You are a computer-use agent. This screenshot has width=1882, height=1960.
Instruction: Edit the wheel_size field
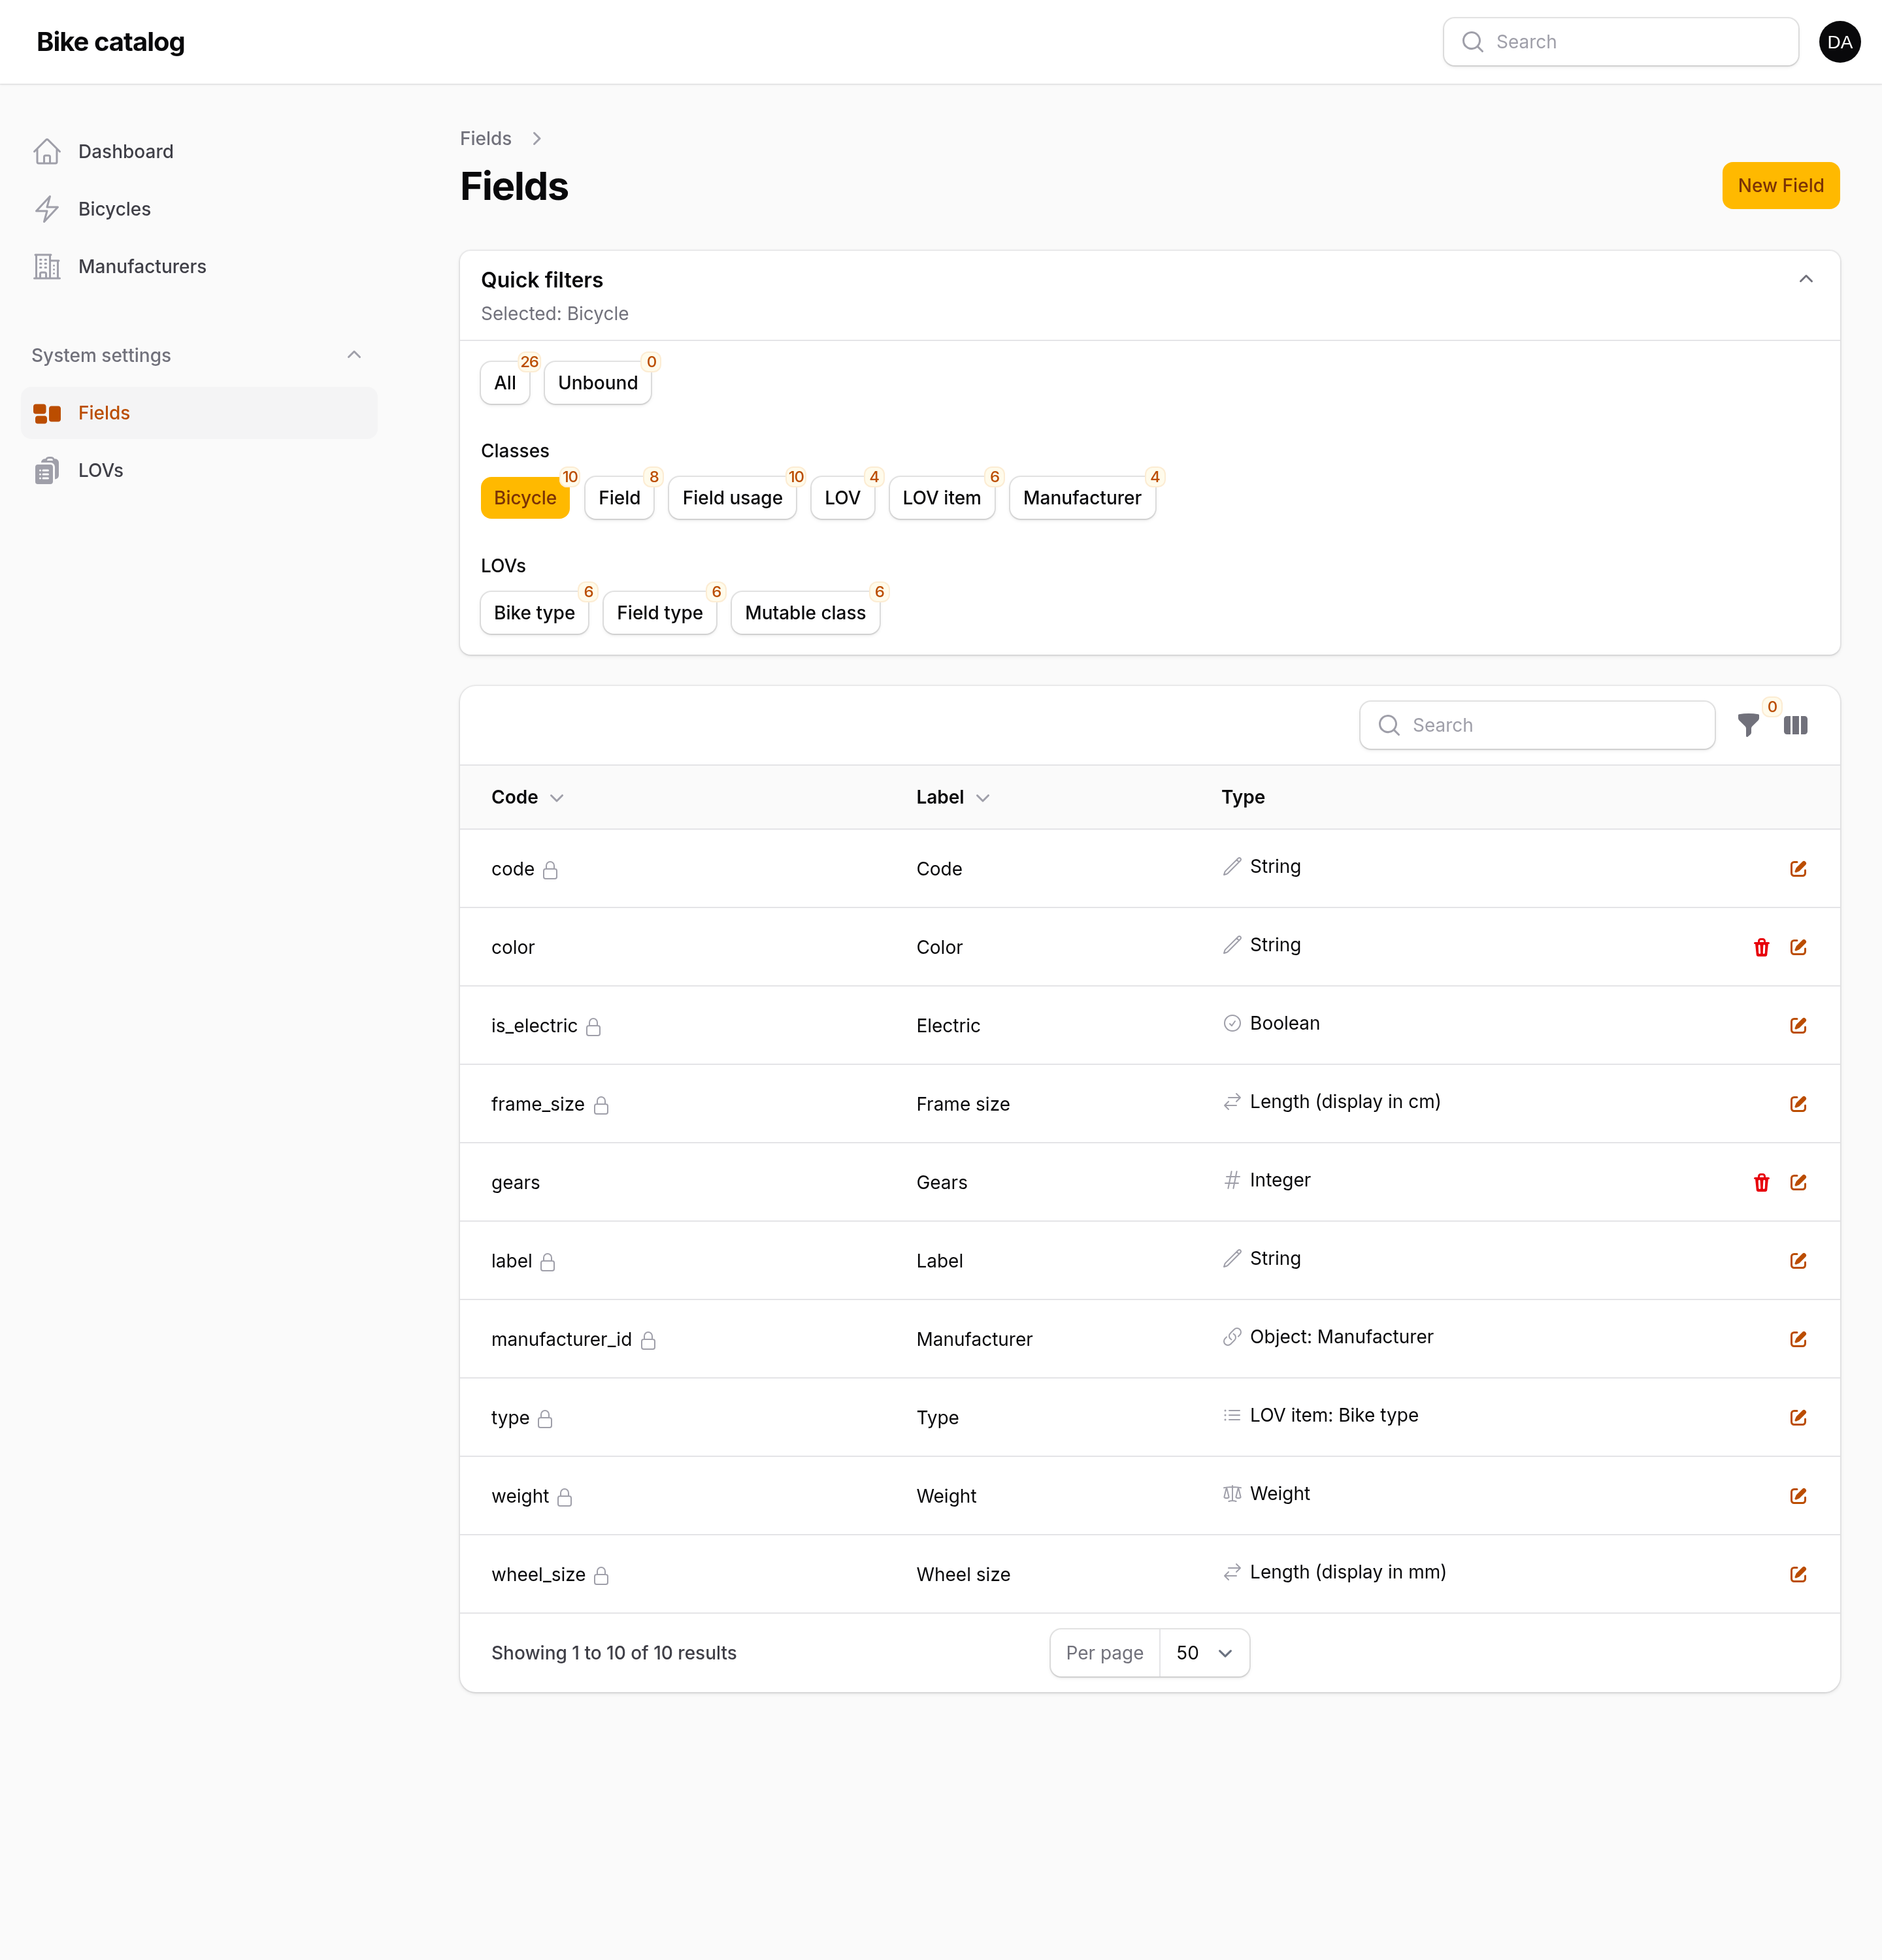pos(1797,1575)
